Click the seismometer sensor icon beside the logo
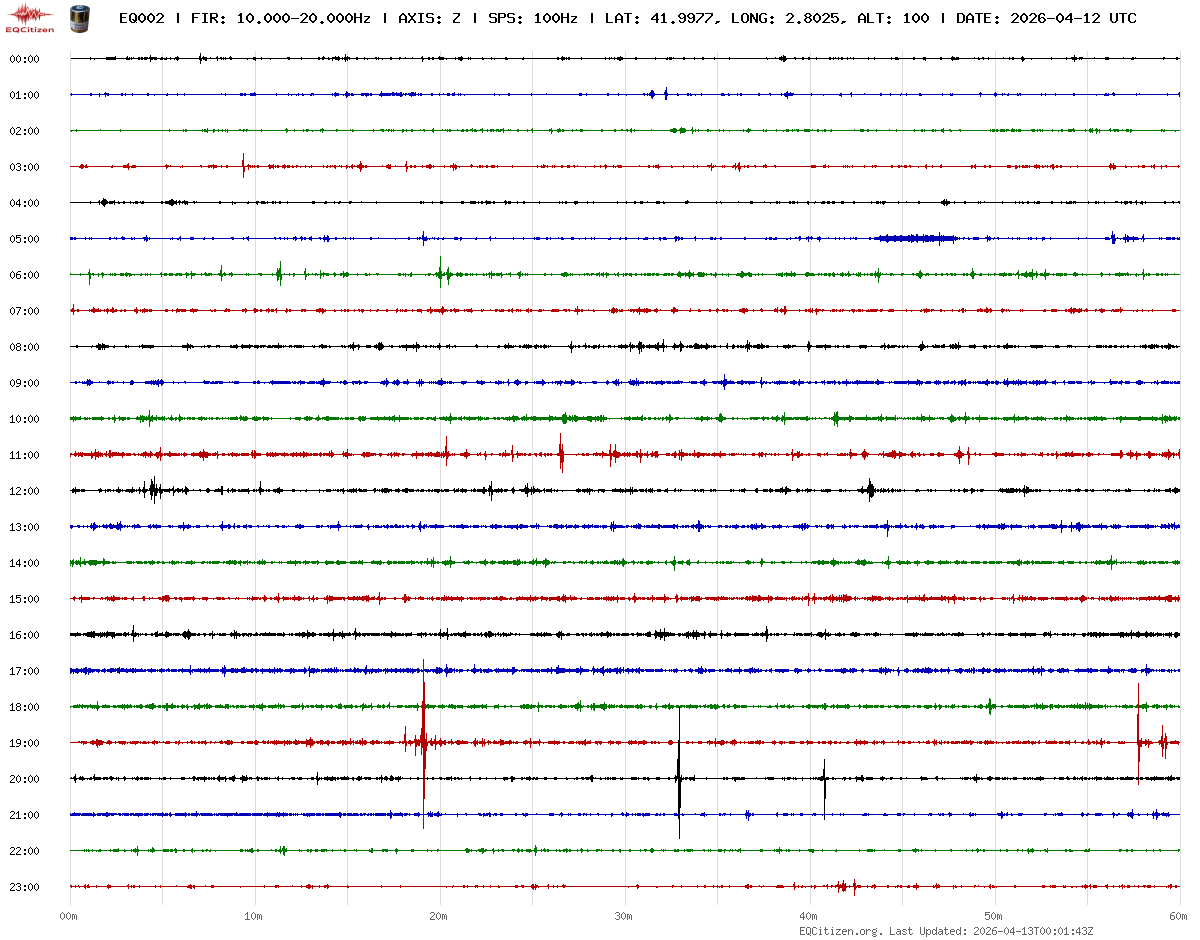Viewport: 1200px width, 940px height. (78, 17)
